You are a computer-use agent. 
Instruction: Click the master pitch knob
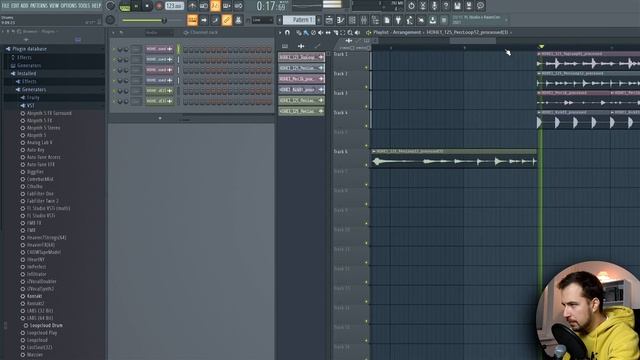[110, 20]
